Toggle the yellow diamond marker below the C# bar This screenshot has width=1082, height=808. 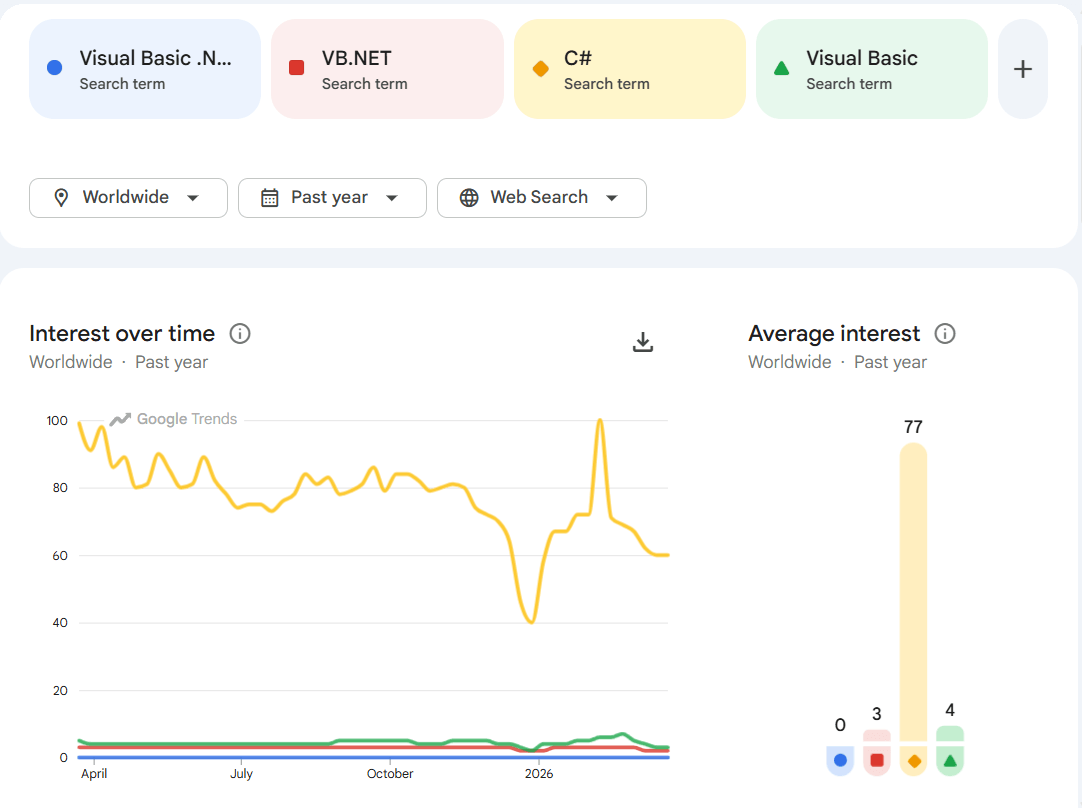(913, 761)
